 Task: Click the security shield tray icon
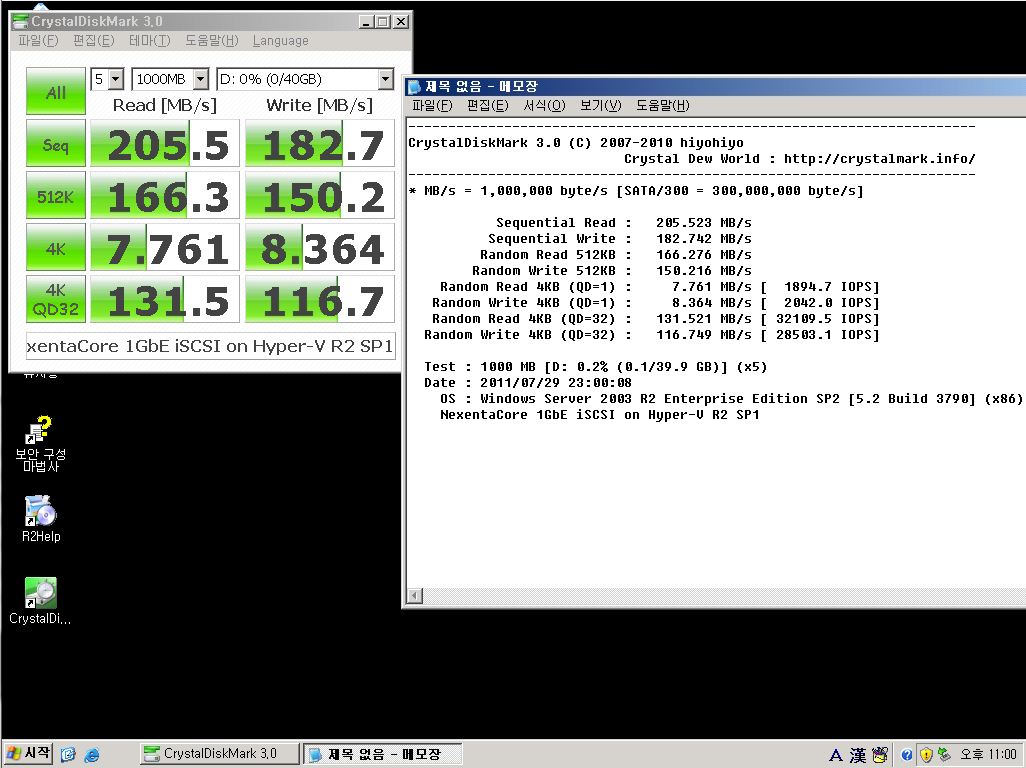tap(926, 755)
